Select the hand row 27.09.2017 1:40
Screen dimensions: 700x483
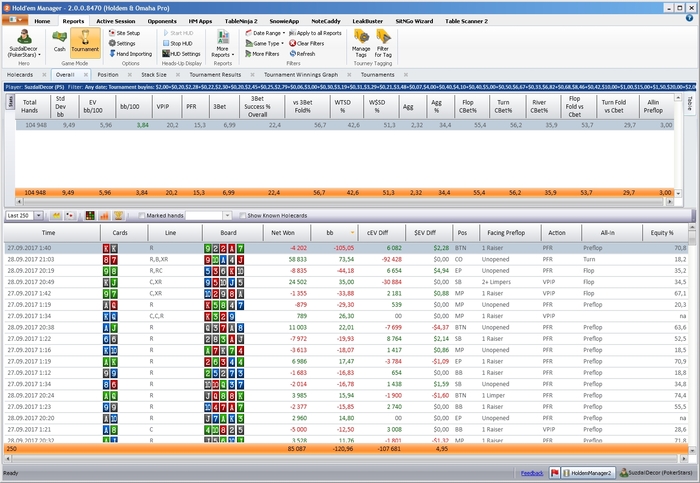[x=346, y=248]
